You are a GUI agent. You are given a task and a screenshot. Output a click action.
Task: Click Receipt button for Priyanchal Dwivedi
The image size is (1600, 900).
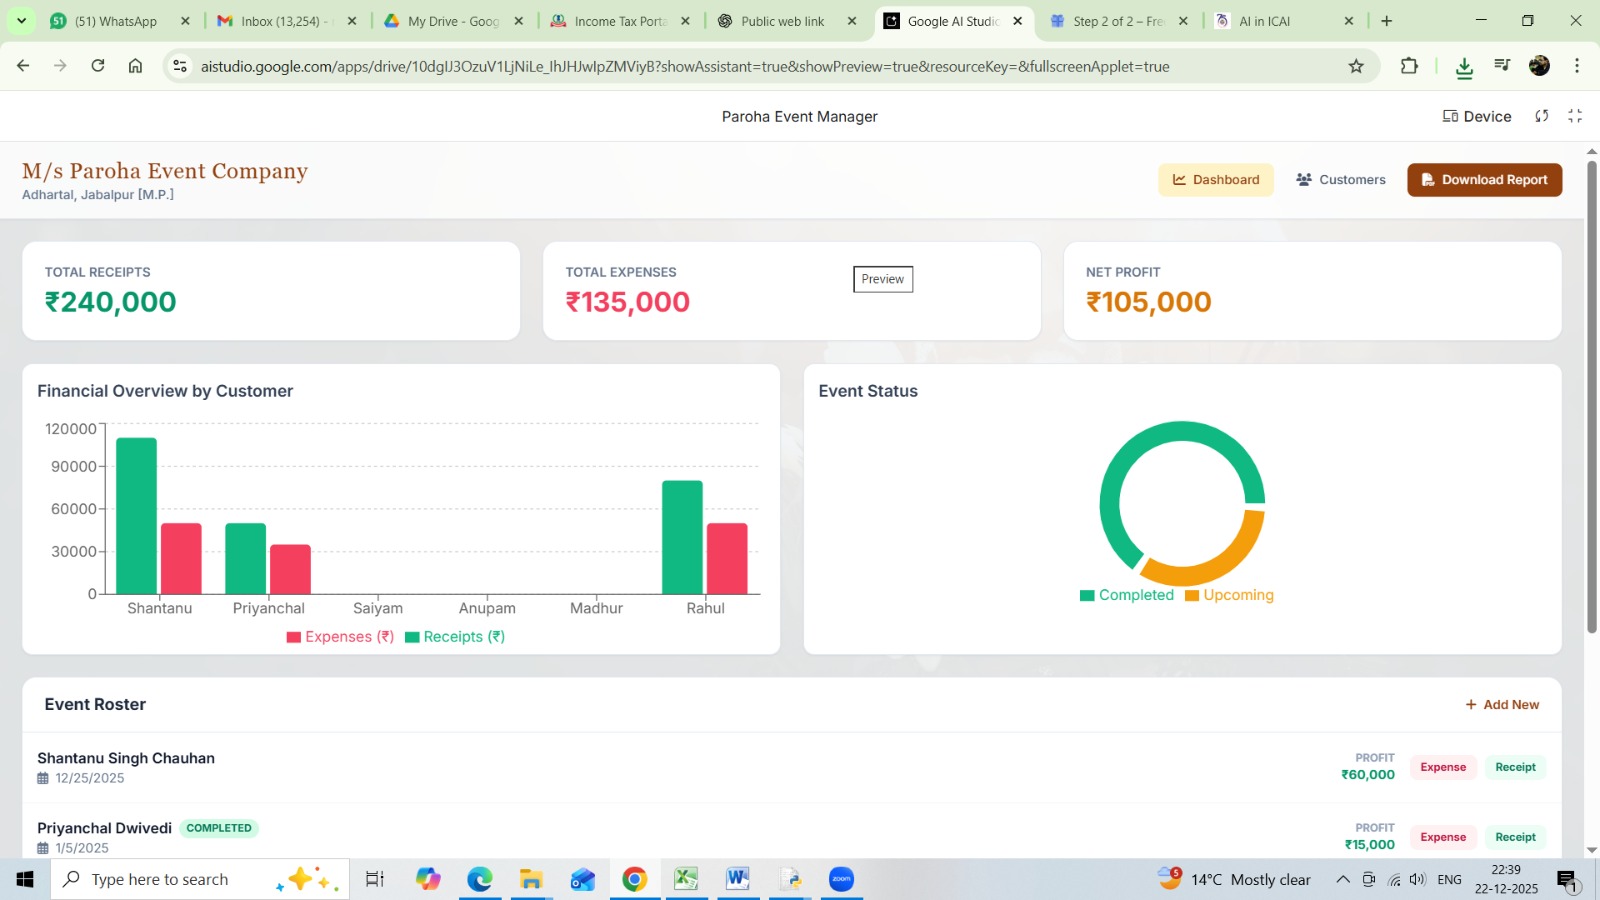[x=1515, y=837]
